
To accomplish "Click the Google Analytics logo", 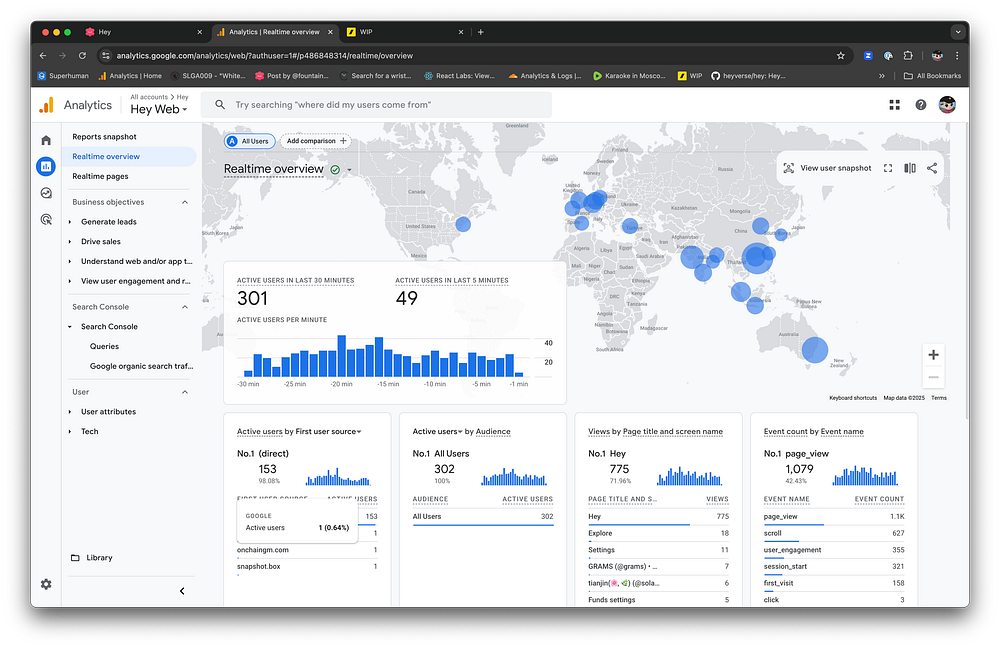I will (x=46, y=106).
